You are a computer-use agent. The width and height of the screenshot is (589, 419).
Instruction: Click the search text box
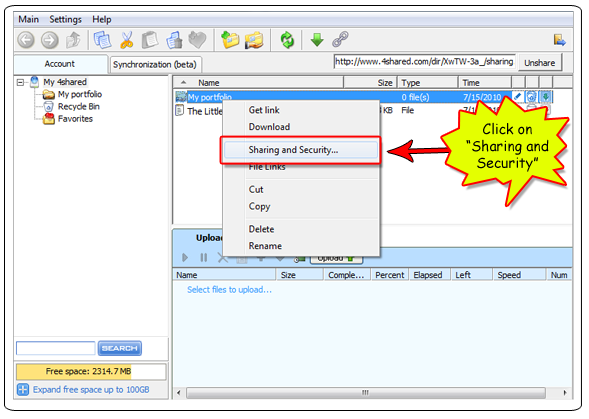[56, 348]
